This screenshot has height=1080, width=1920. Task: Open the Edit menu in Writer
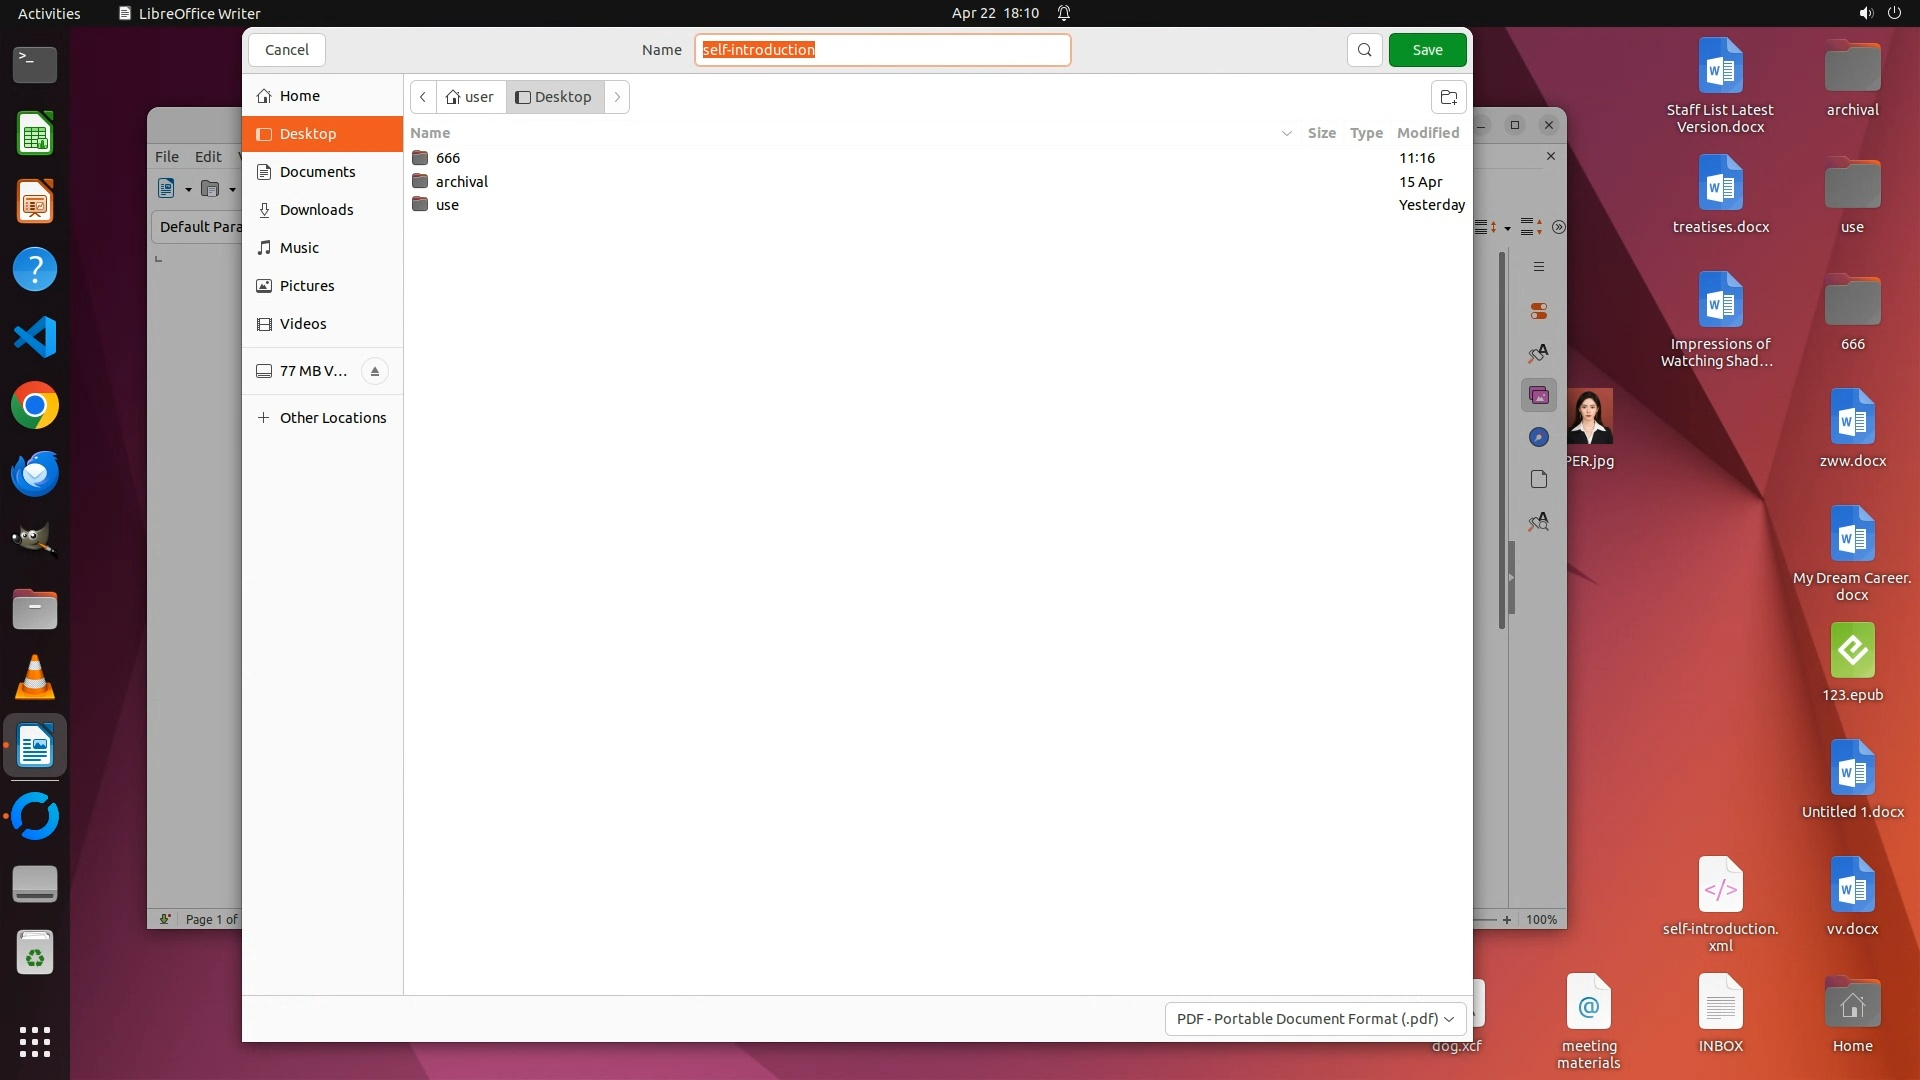(x=208, y=157)
